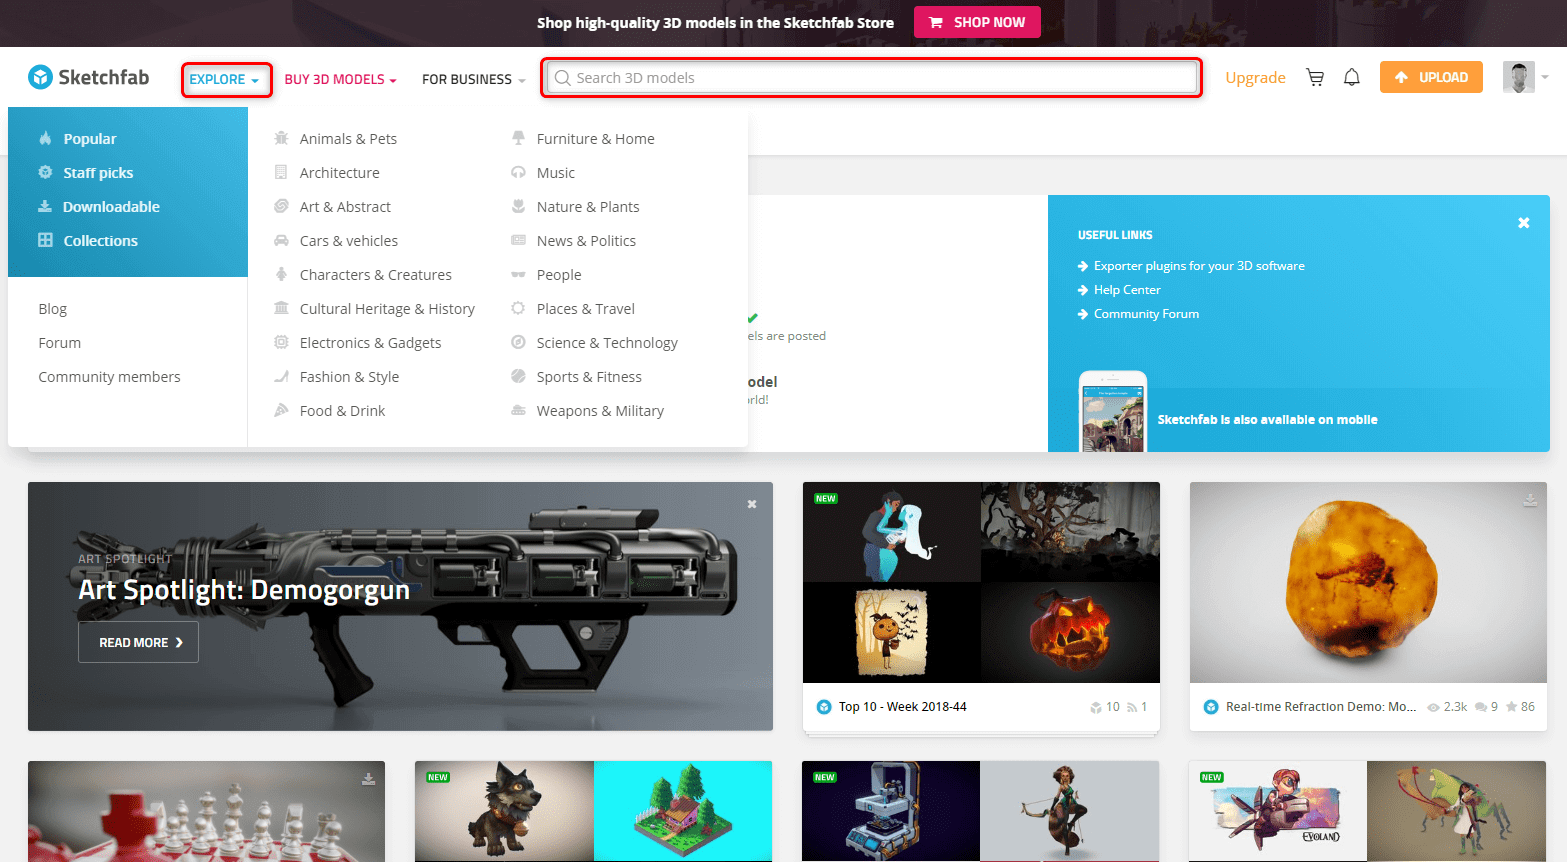The width and height of the screenshot is (1567, 862).
Task: Open the Forum link
Action: coord(60,343)
